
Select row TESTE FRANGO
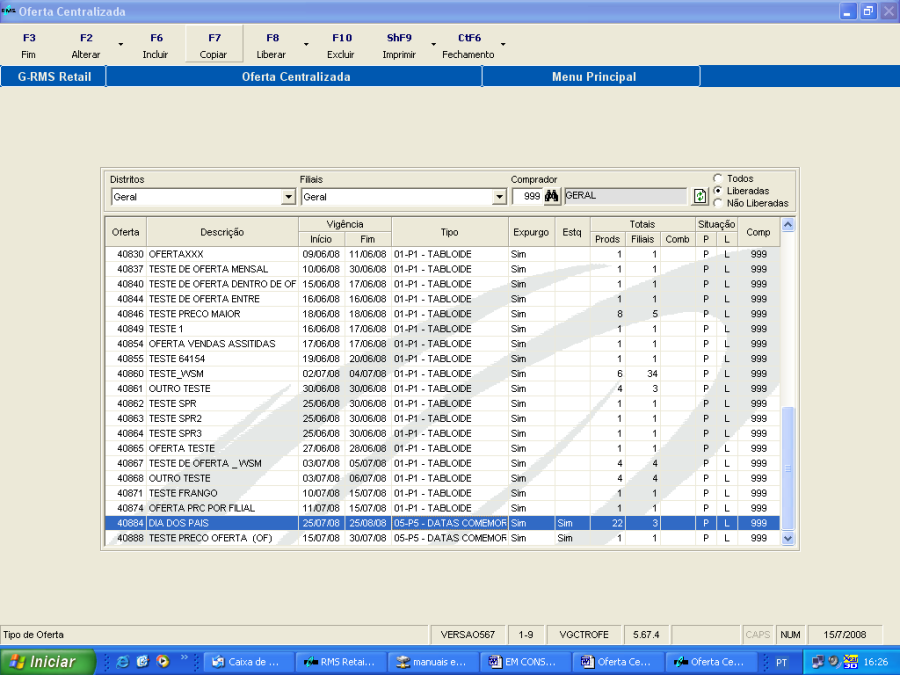click(443, 493)
